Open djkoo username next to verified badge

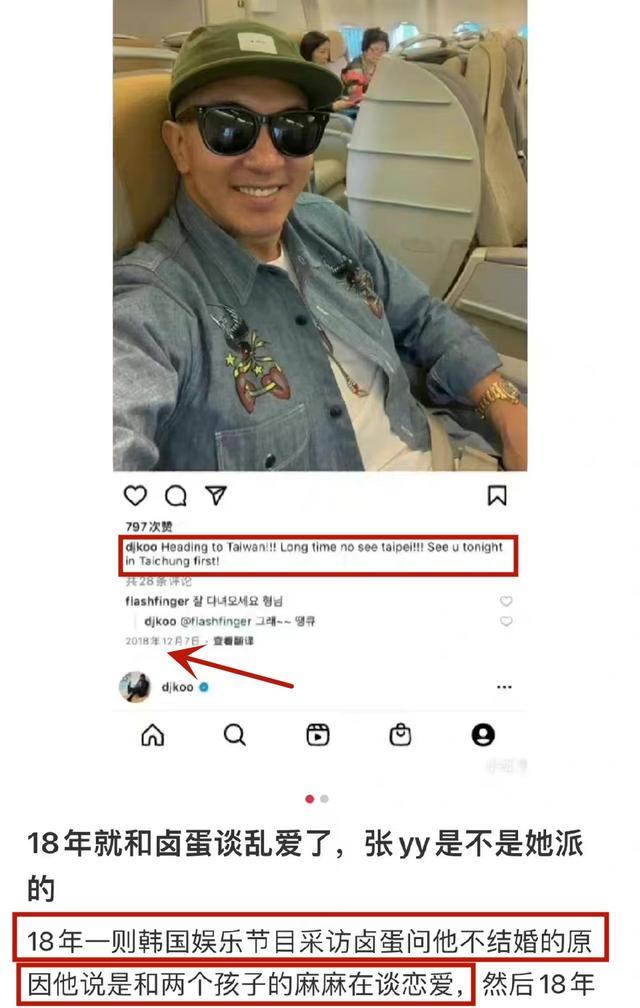click(x=177, y=687)
